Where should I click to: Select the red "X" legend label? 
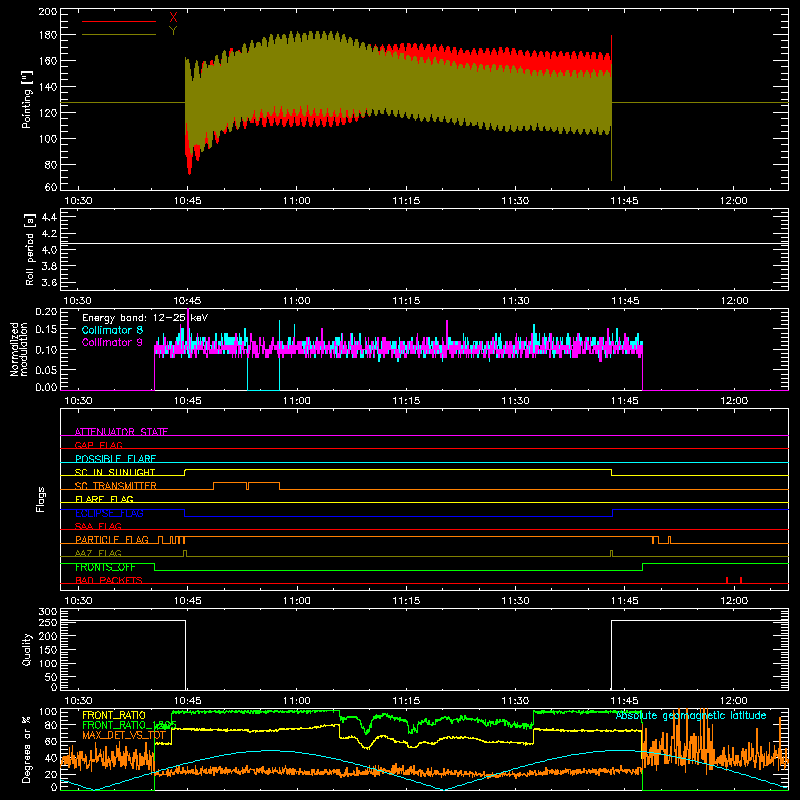[173, 18]
